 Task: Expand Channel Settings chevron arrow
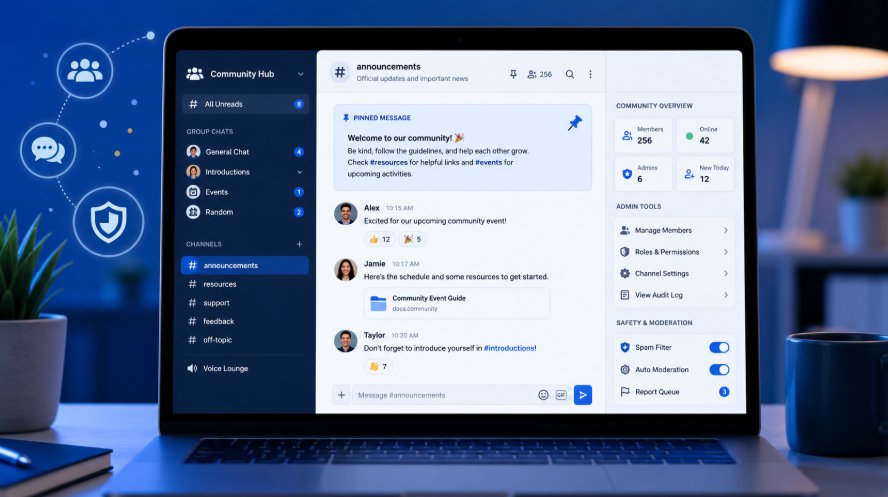coord(725,273)
